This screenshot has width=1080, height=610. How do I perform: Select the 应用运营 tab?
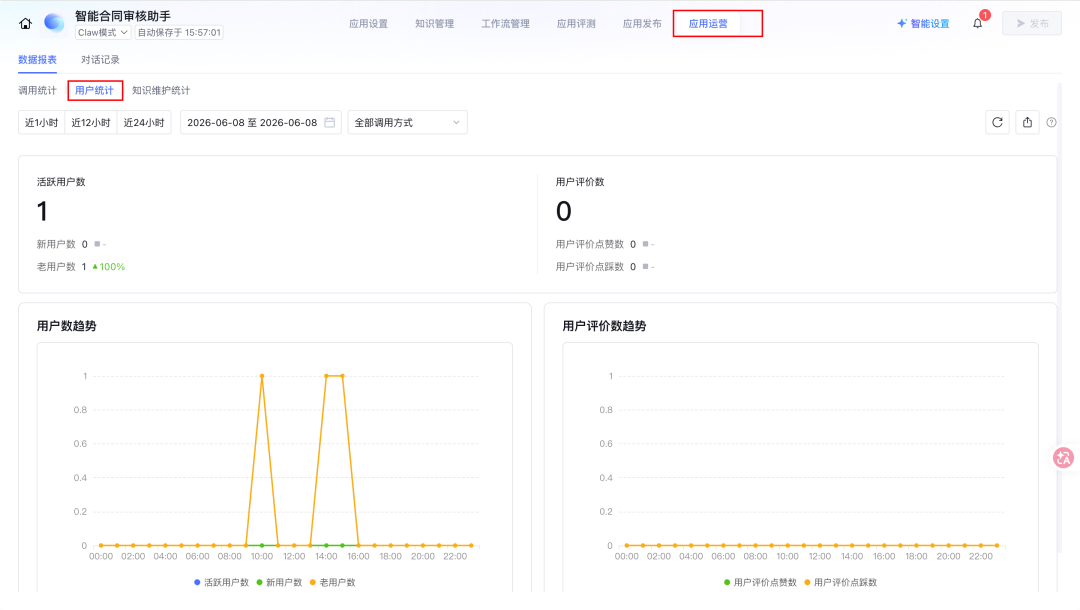[x=708, y=23]
